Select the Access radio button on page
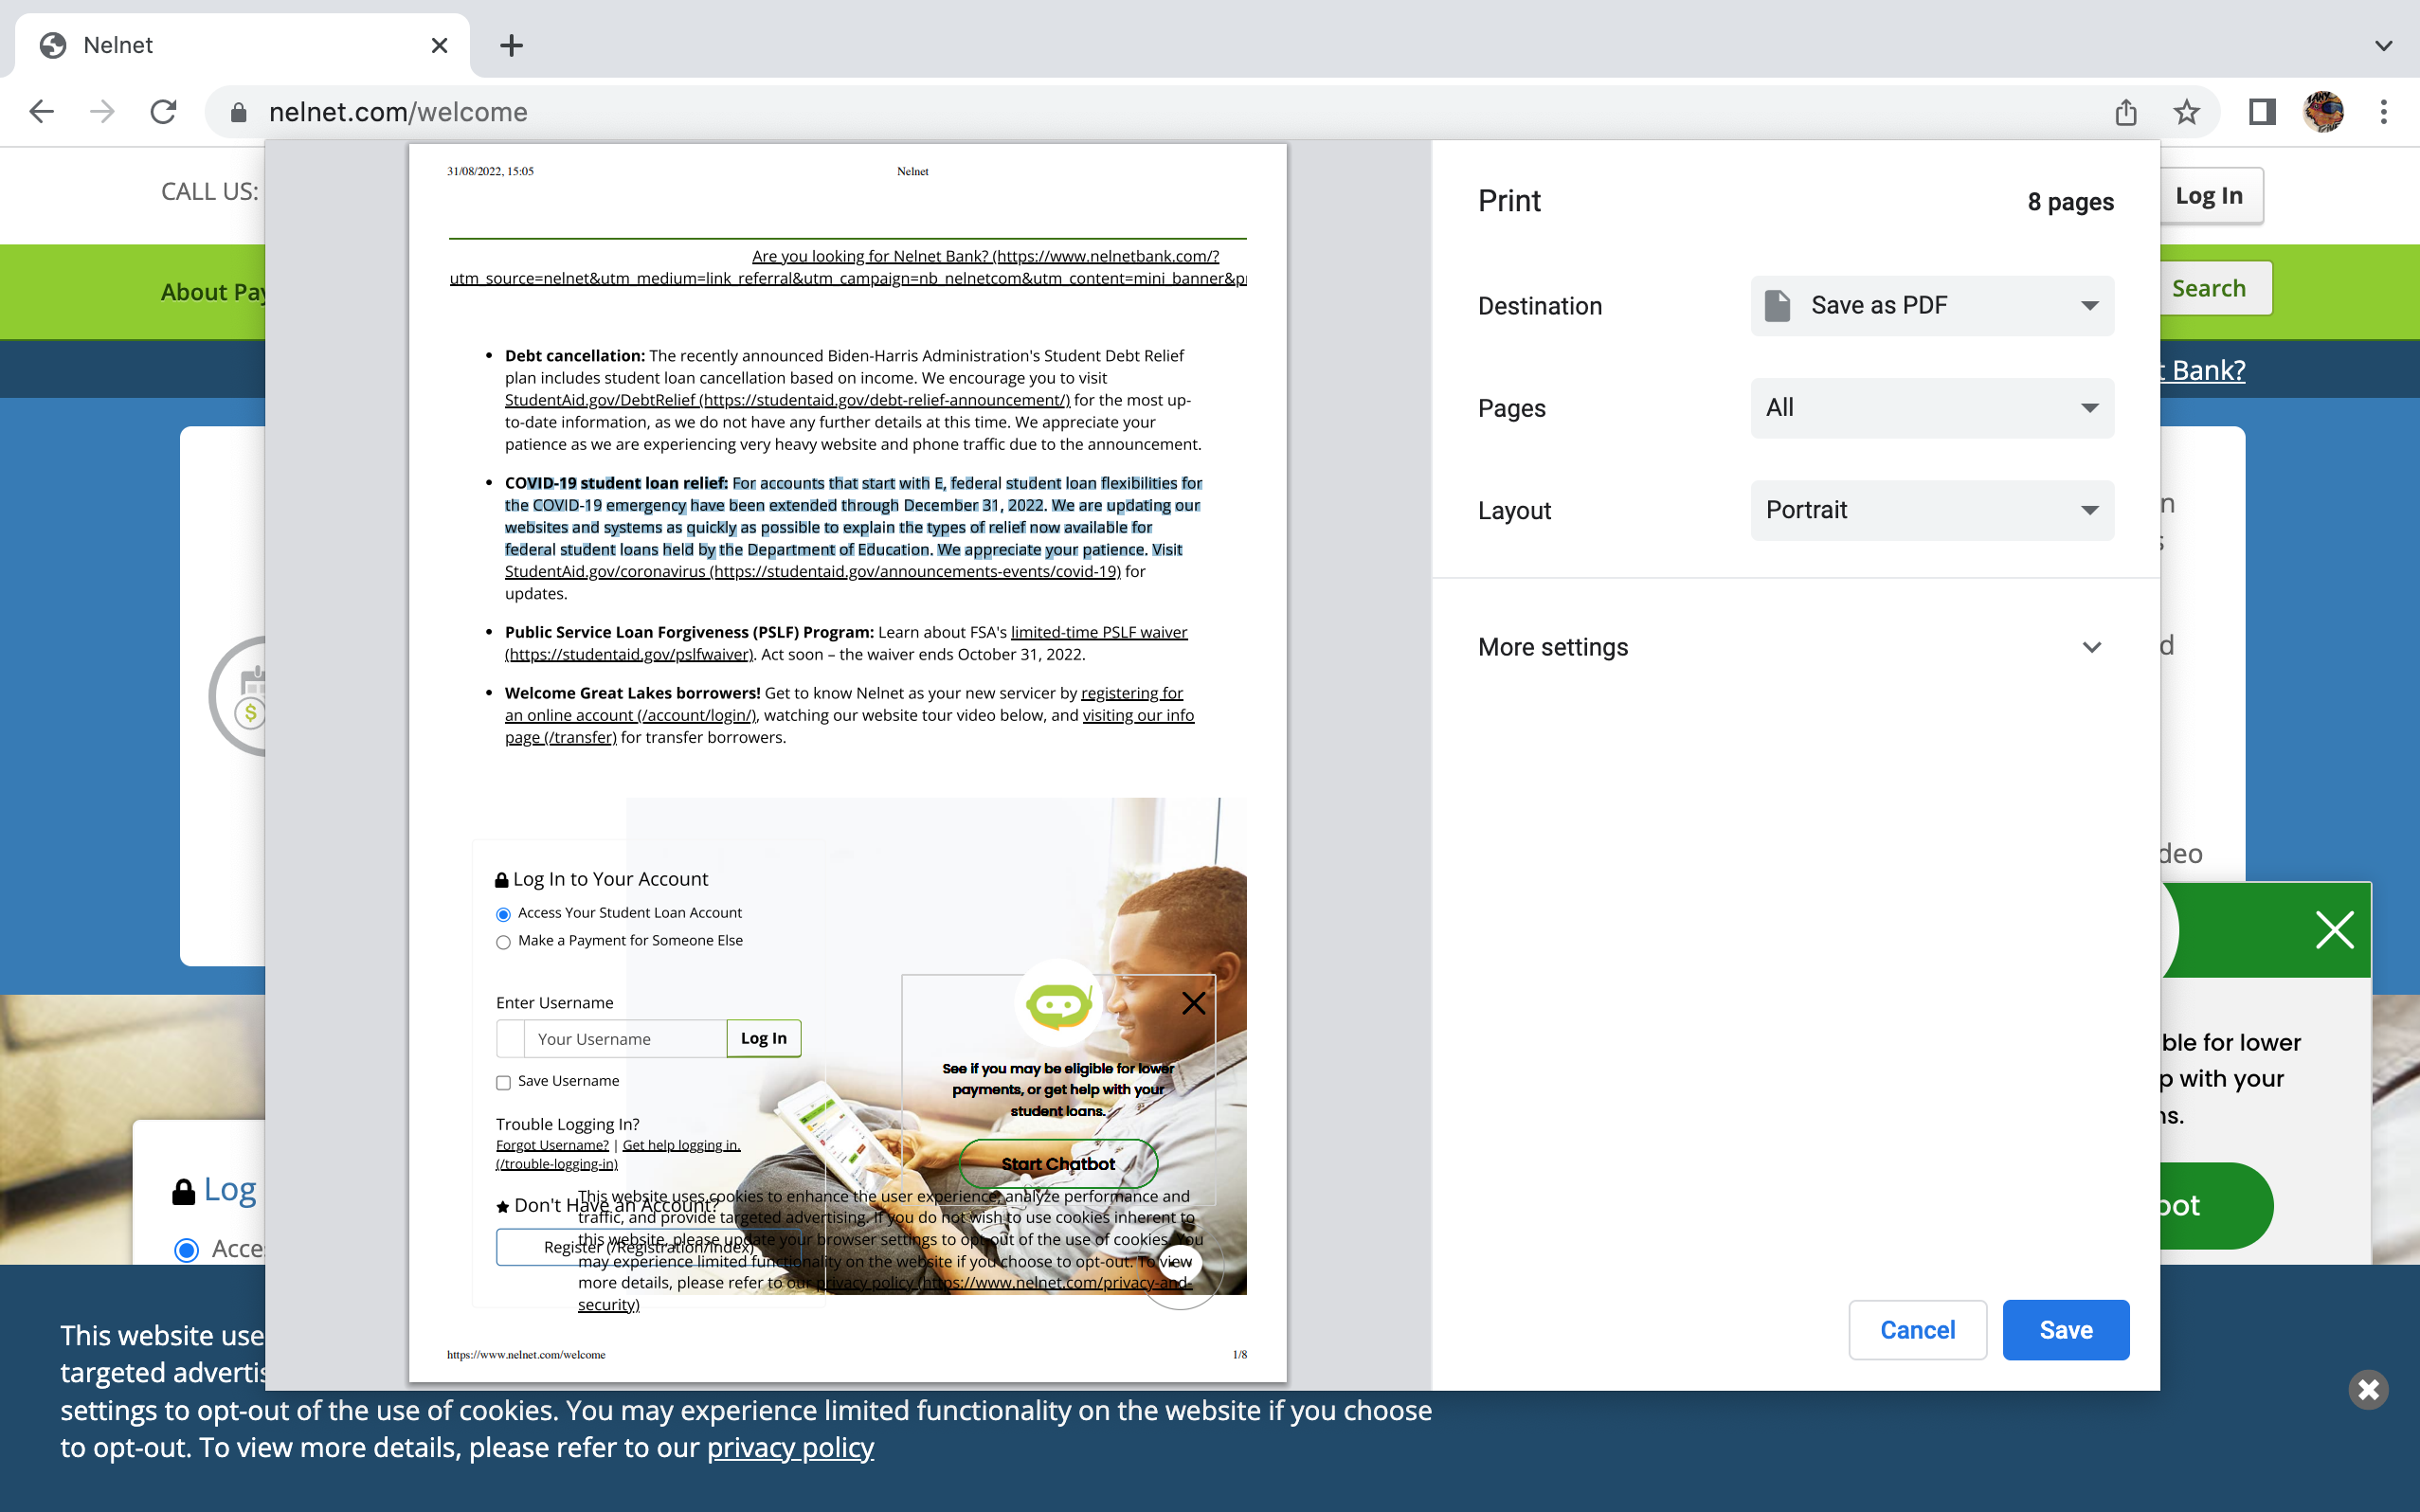 [x=186, y=1250]
